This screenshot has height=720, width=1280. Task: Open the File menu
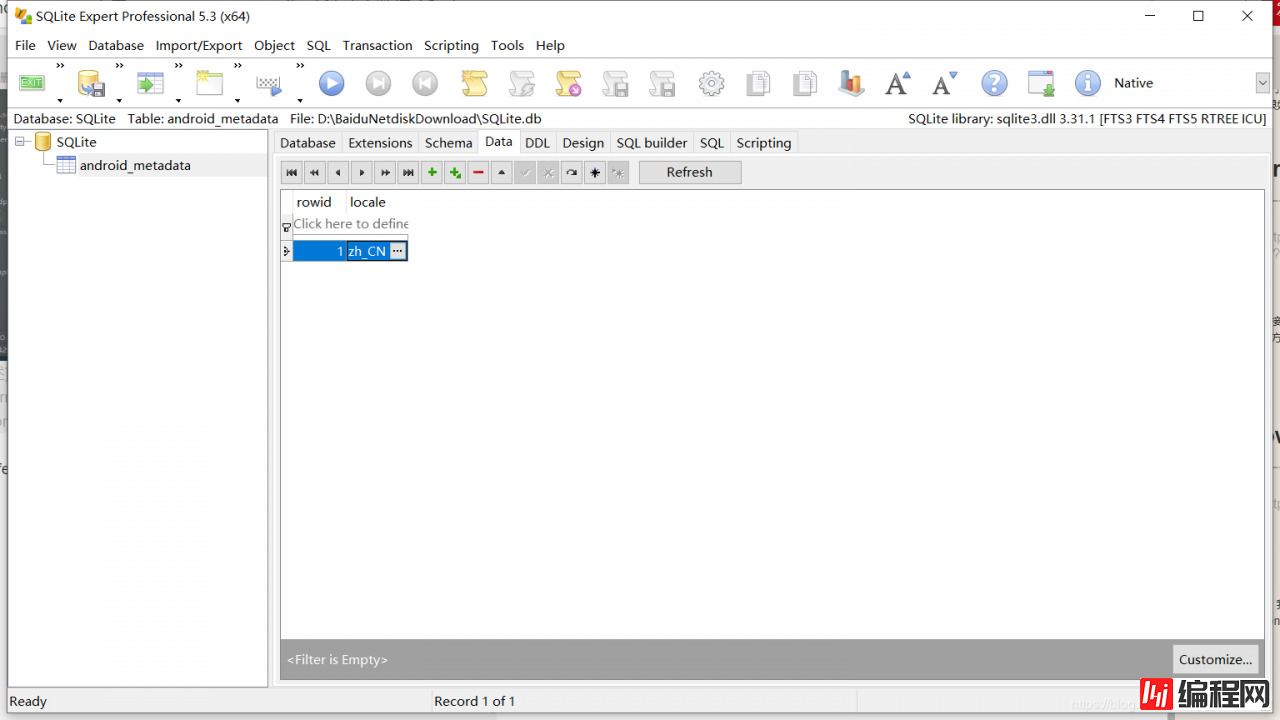tap(25, 45)
